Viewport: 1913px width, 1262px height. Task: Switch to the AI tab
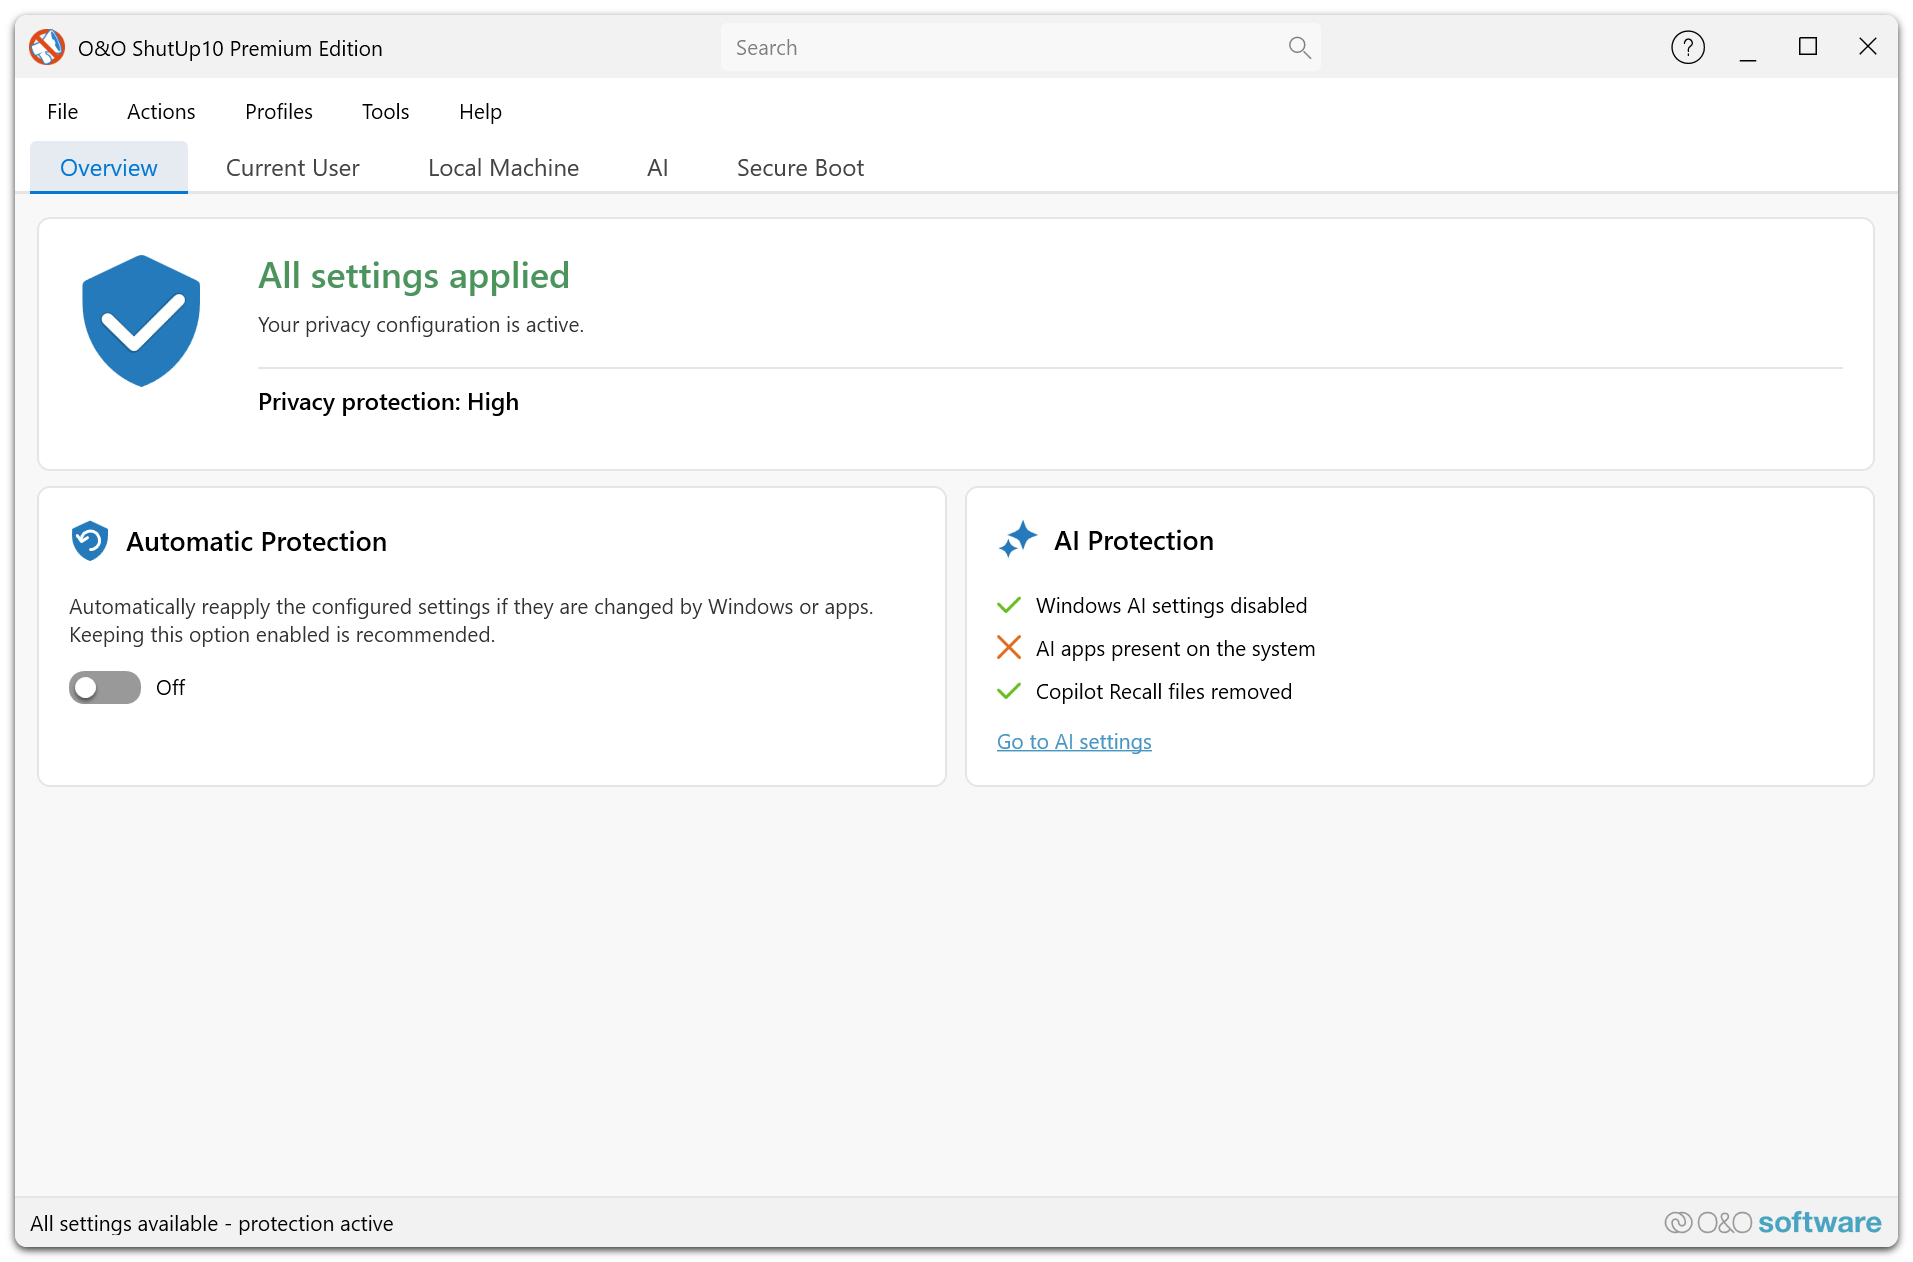click(657, 167)
